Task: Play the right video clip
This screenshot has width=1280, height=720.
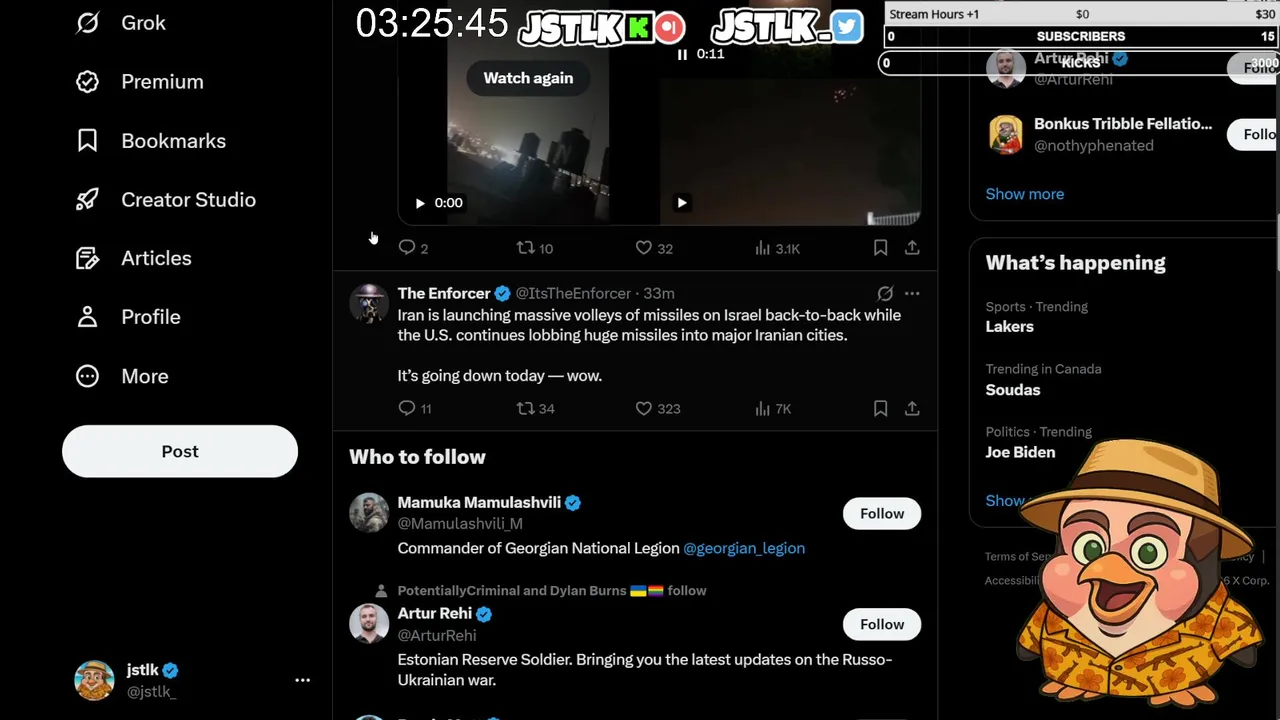Action: pyautogui.click(x=682, y=203)
